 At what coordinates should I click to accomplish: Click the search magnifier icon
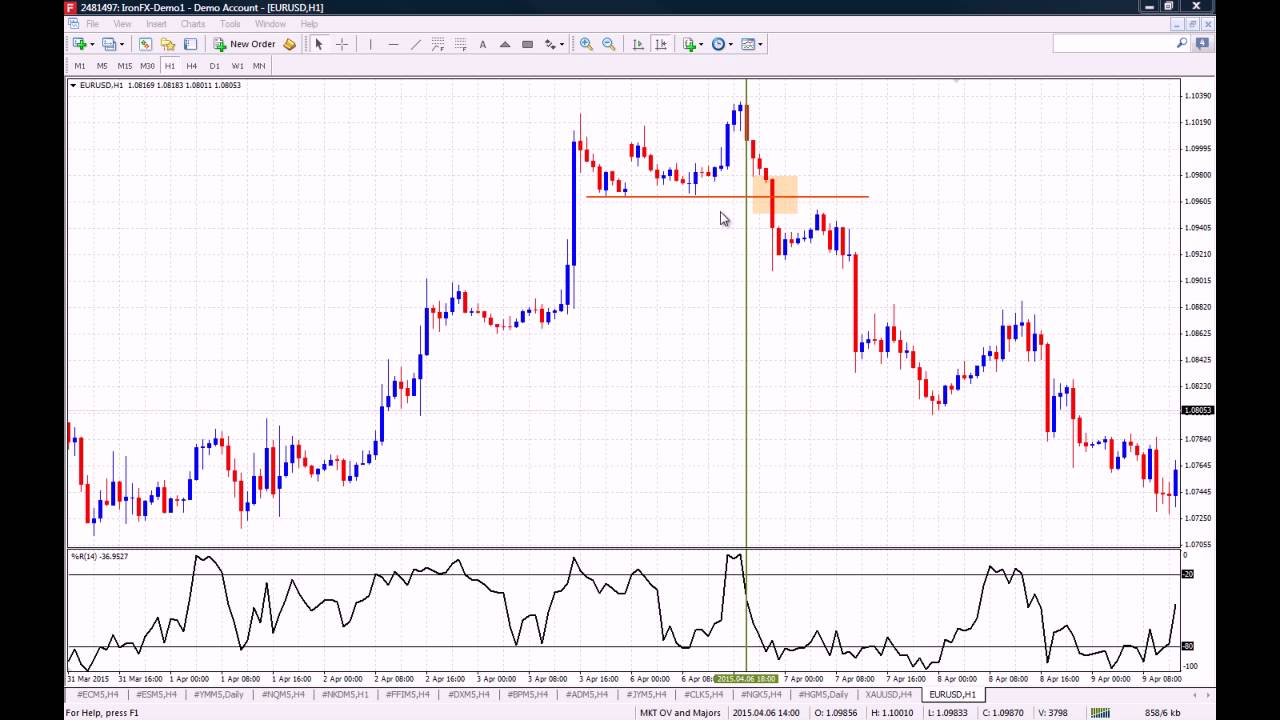click(1182, 43)
